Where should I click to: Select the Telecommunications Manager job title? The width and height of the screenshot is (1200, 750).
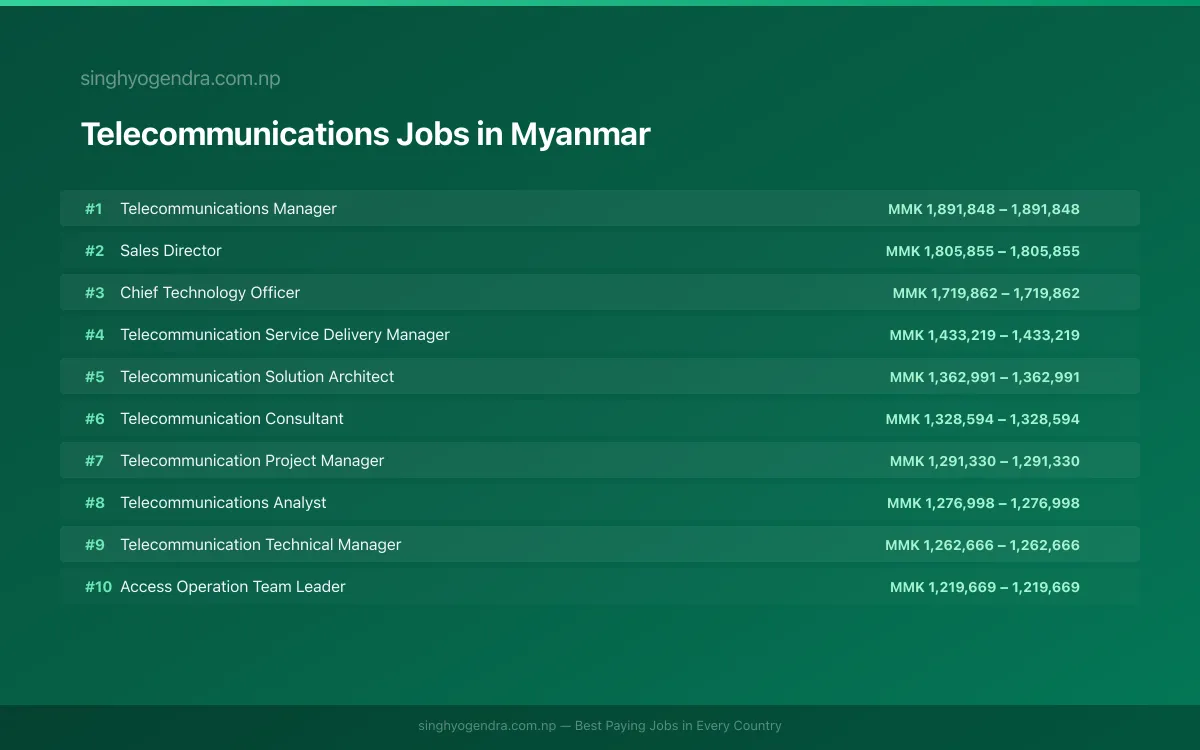(228, 209)
